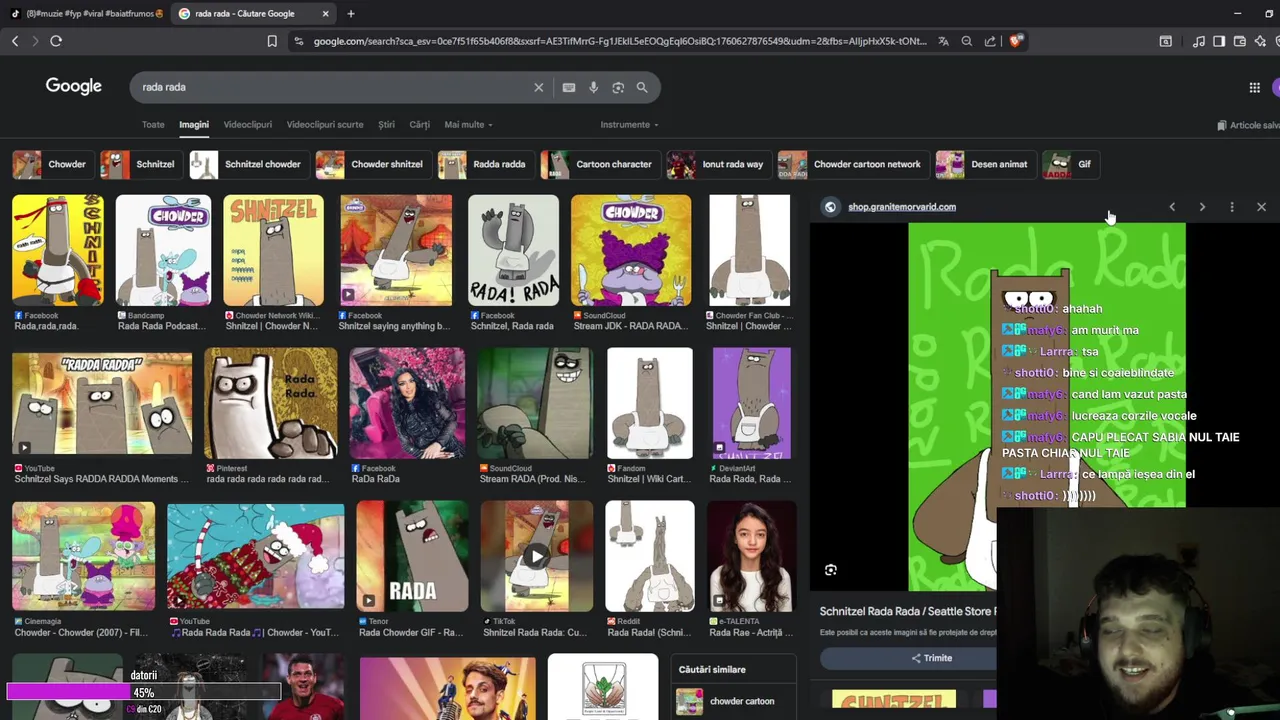Open the 'Rada Rada Podcast' Bandcamp thumbnail

[x=163, y=250]
